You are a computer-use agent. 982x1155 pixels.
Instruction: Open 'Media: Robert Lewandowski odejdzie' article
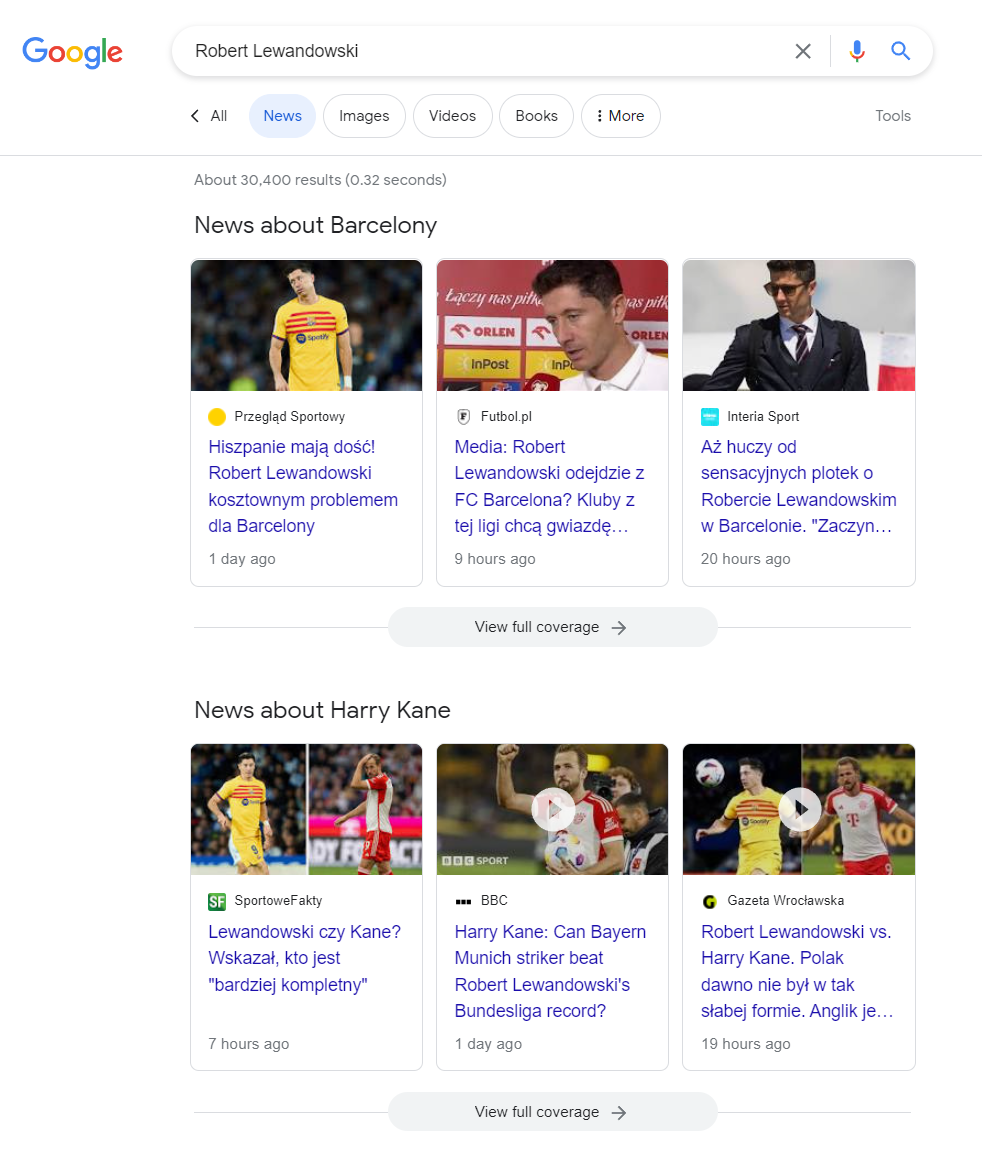point(550,486)
